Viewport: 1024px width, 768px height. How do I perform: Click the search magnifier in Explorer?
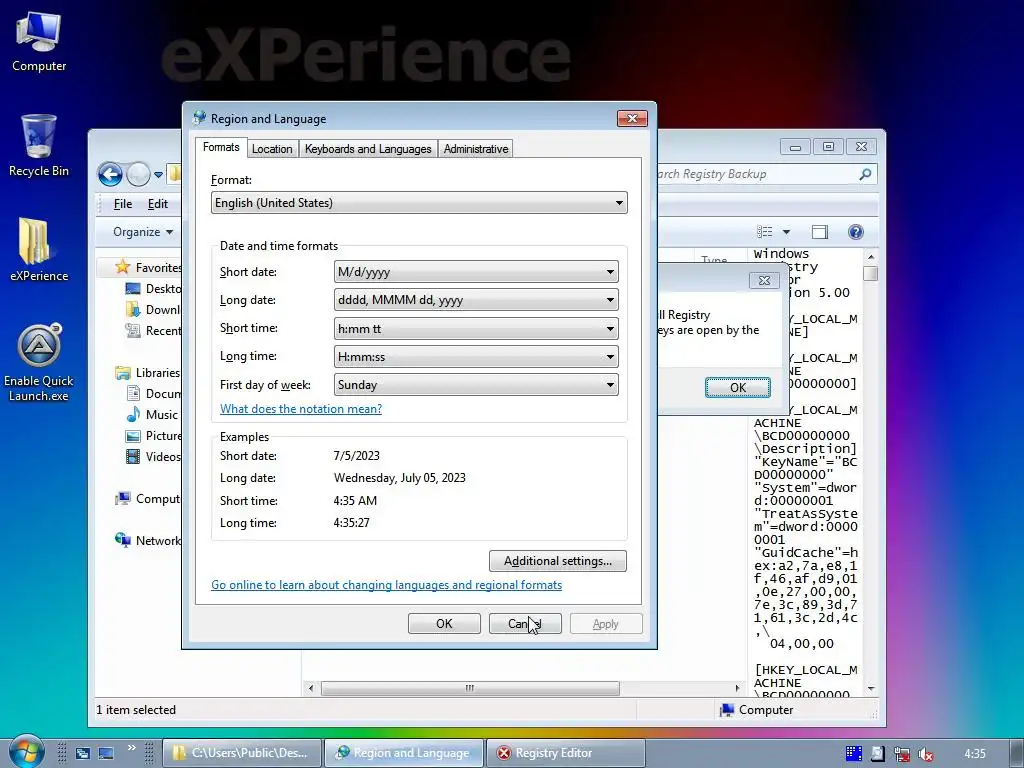pos(865,174)
